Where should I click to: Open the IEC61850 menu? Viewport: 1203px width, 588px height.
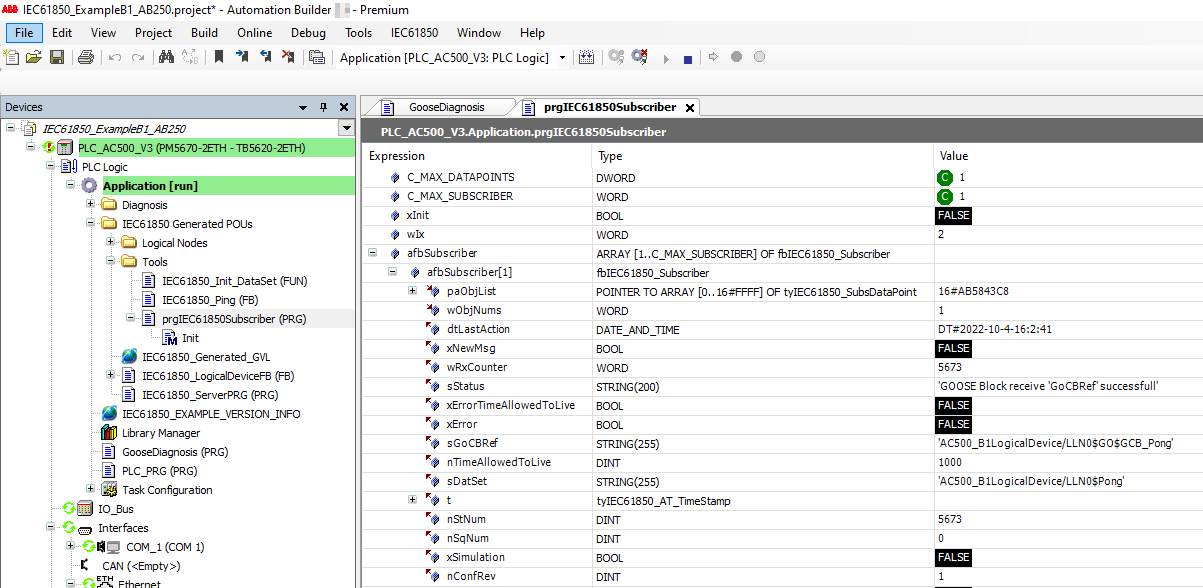click(414, 32)
